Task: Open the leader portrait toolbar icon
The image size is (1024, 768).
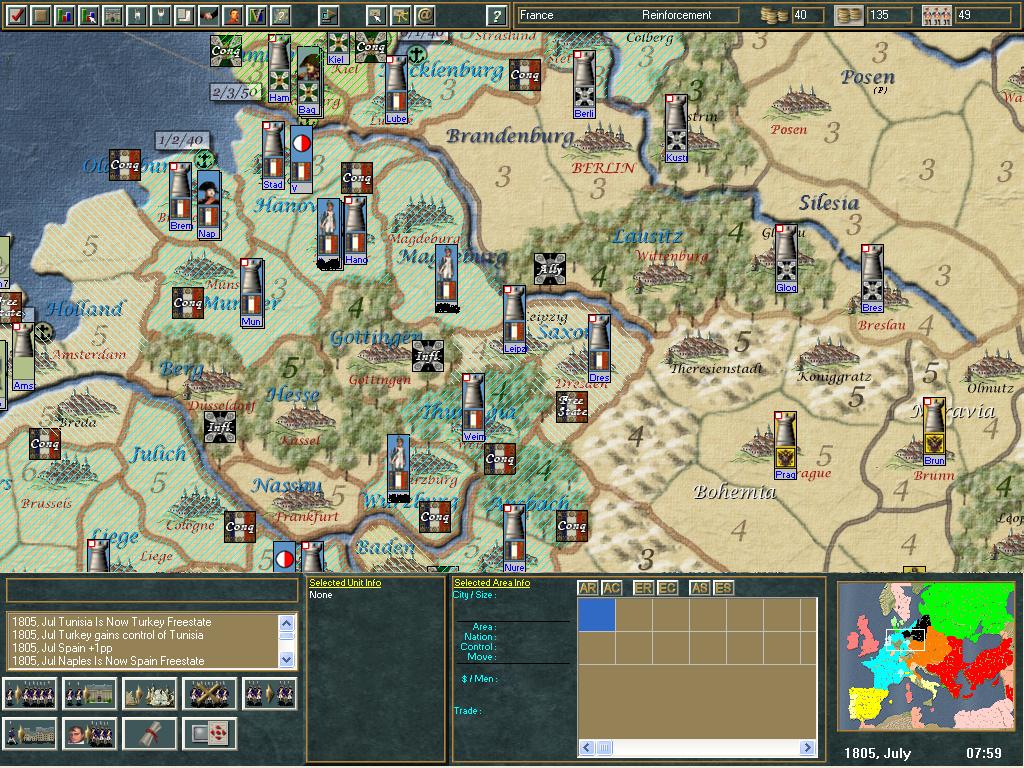Action: 233,15
